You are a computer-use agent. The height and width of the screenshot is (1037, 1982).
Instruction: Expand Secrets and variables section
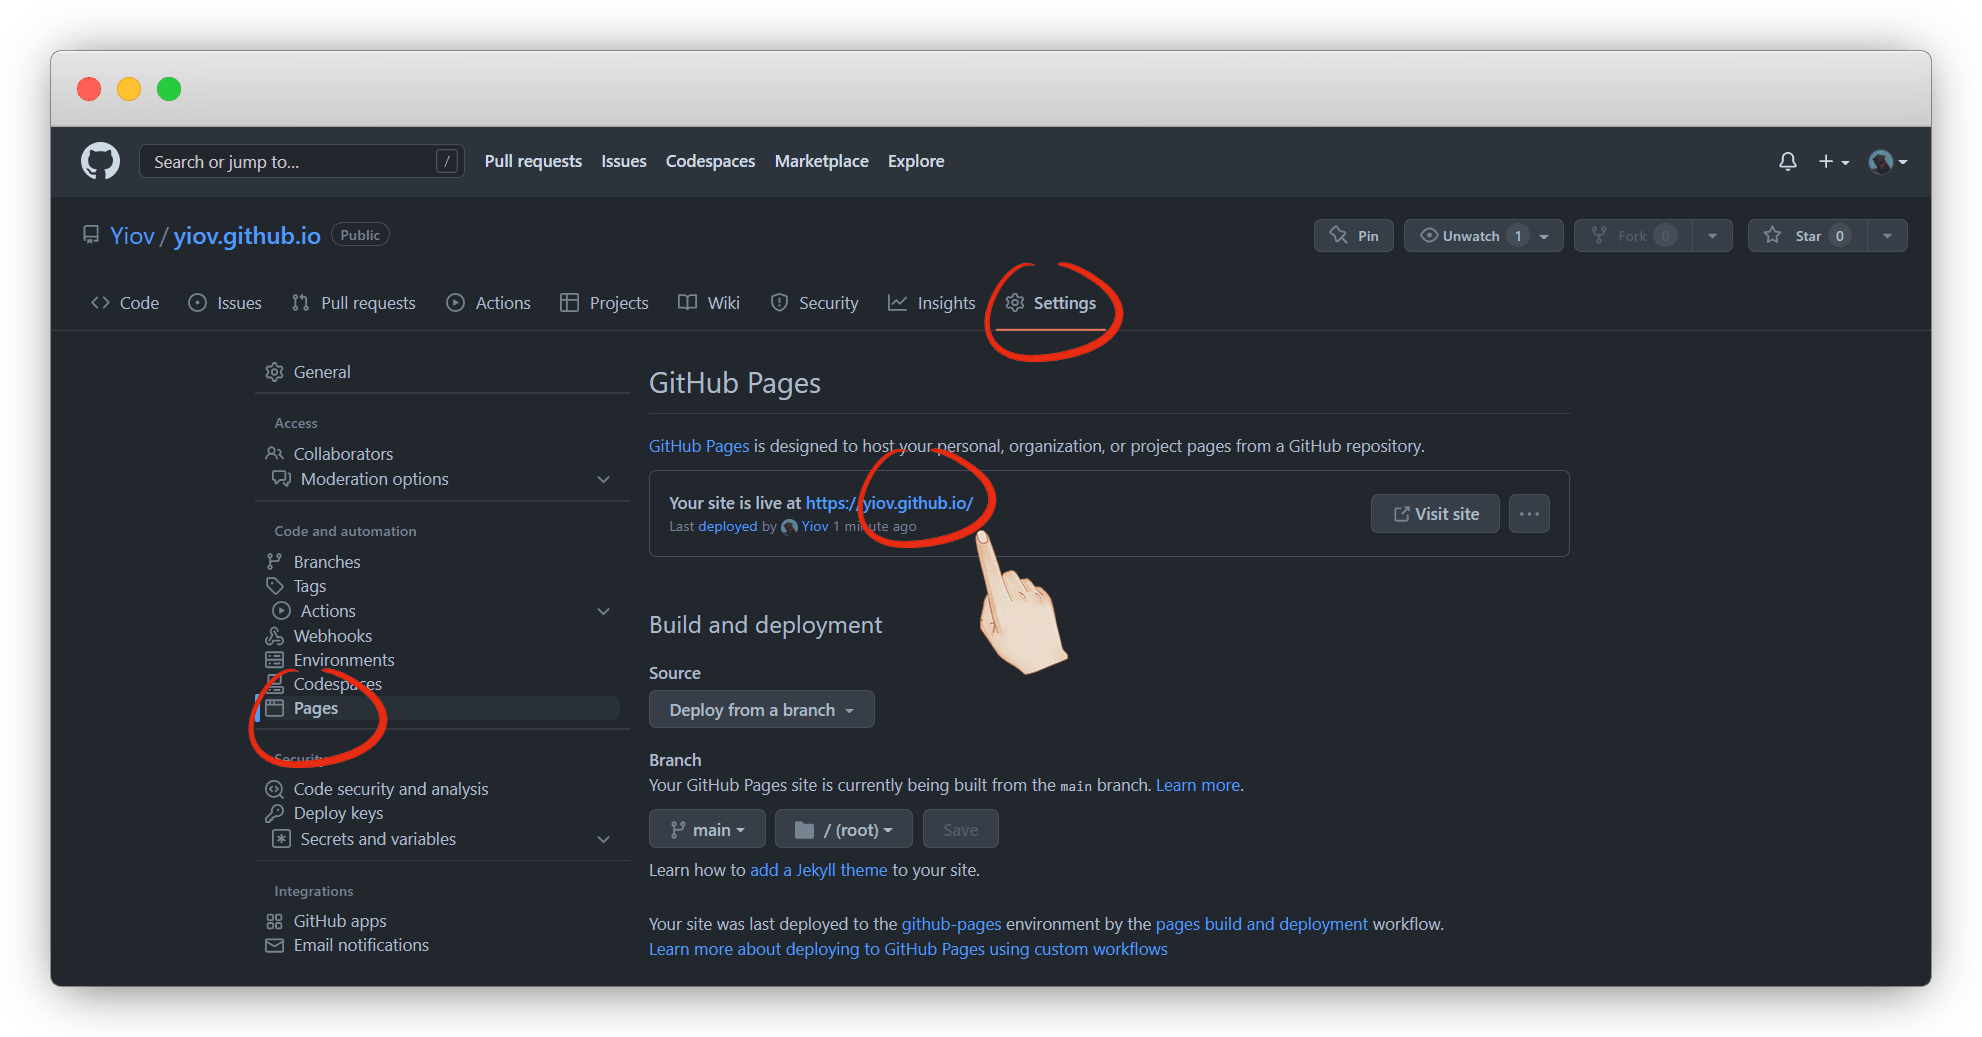pos(603,839)
